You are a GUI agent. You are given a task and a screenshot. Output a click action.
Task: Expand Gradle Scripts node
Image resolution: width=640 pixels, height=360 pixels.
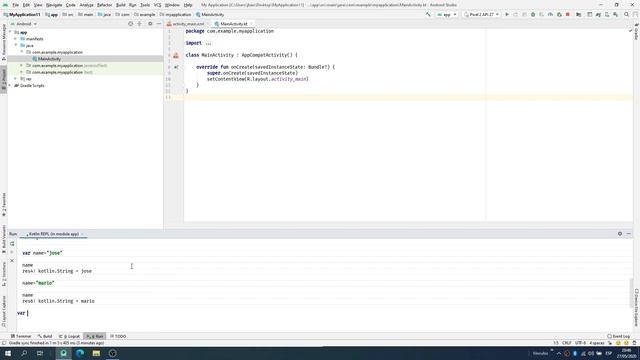tap(10, 85)
